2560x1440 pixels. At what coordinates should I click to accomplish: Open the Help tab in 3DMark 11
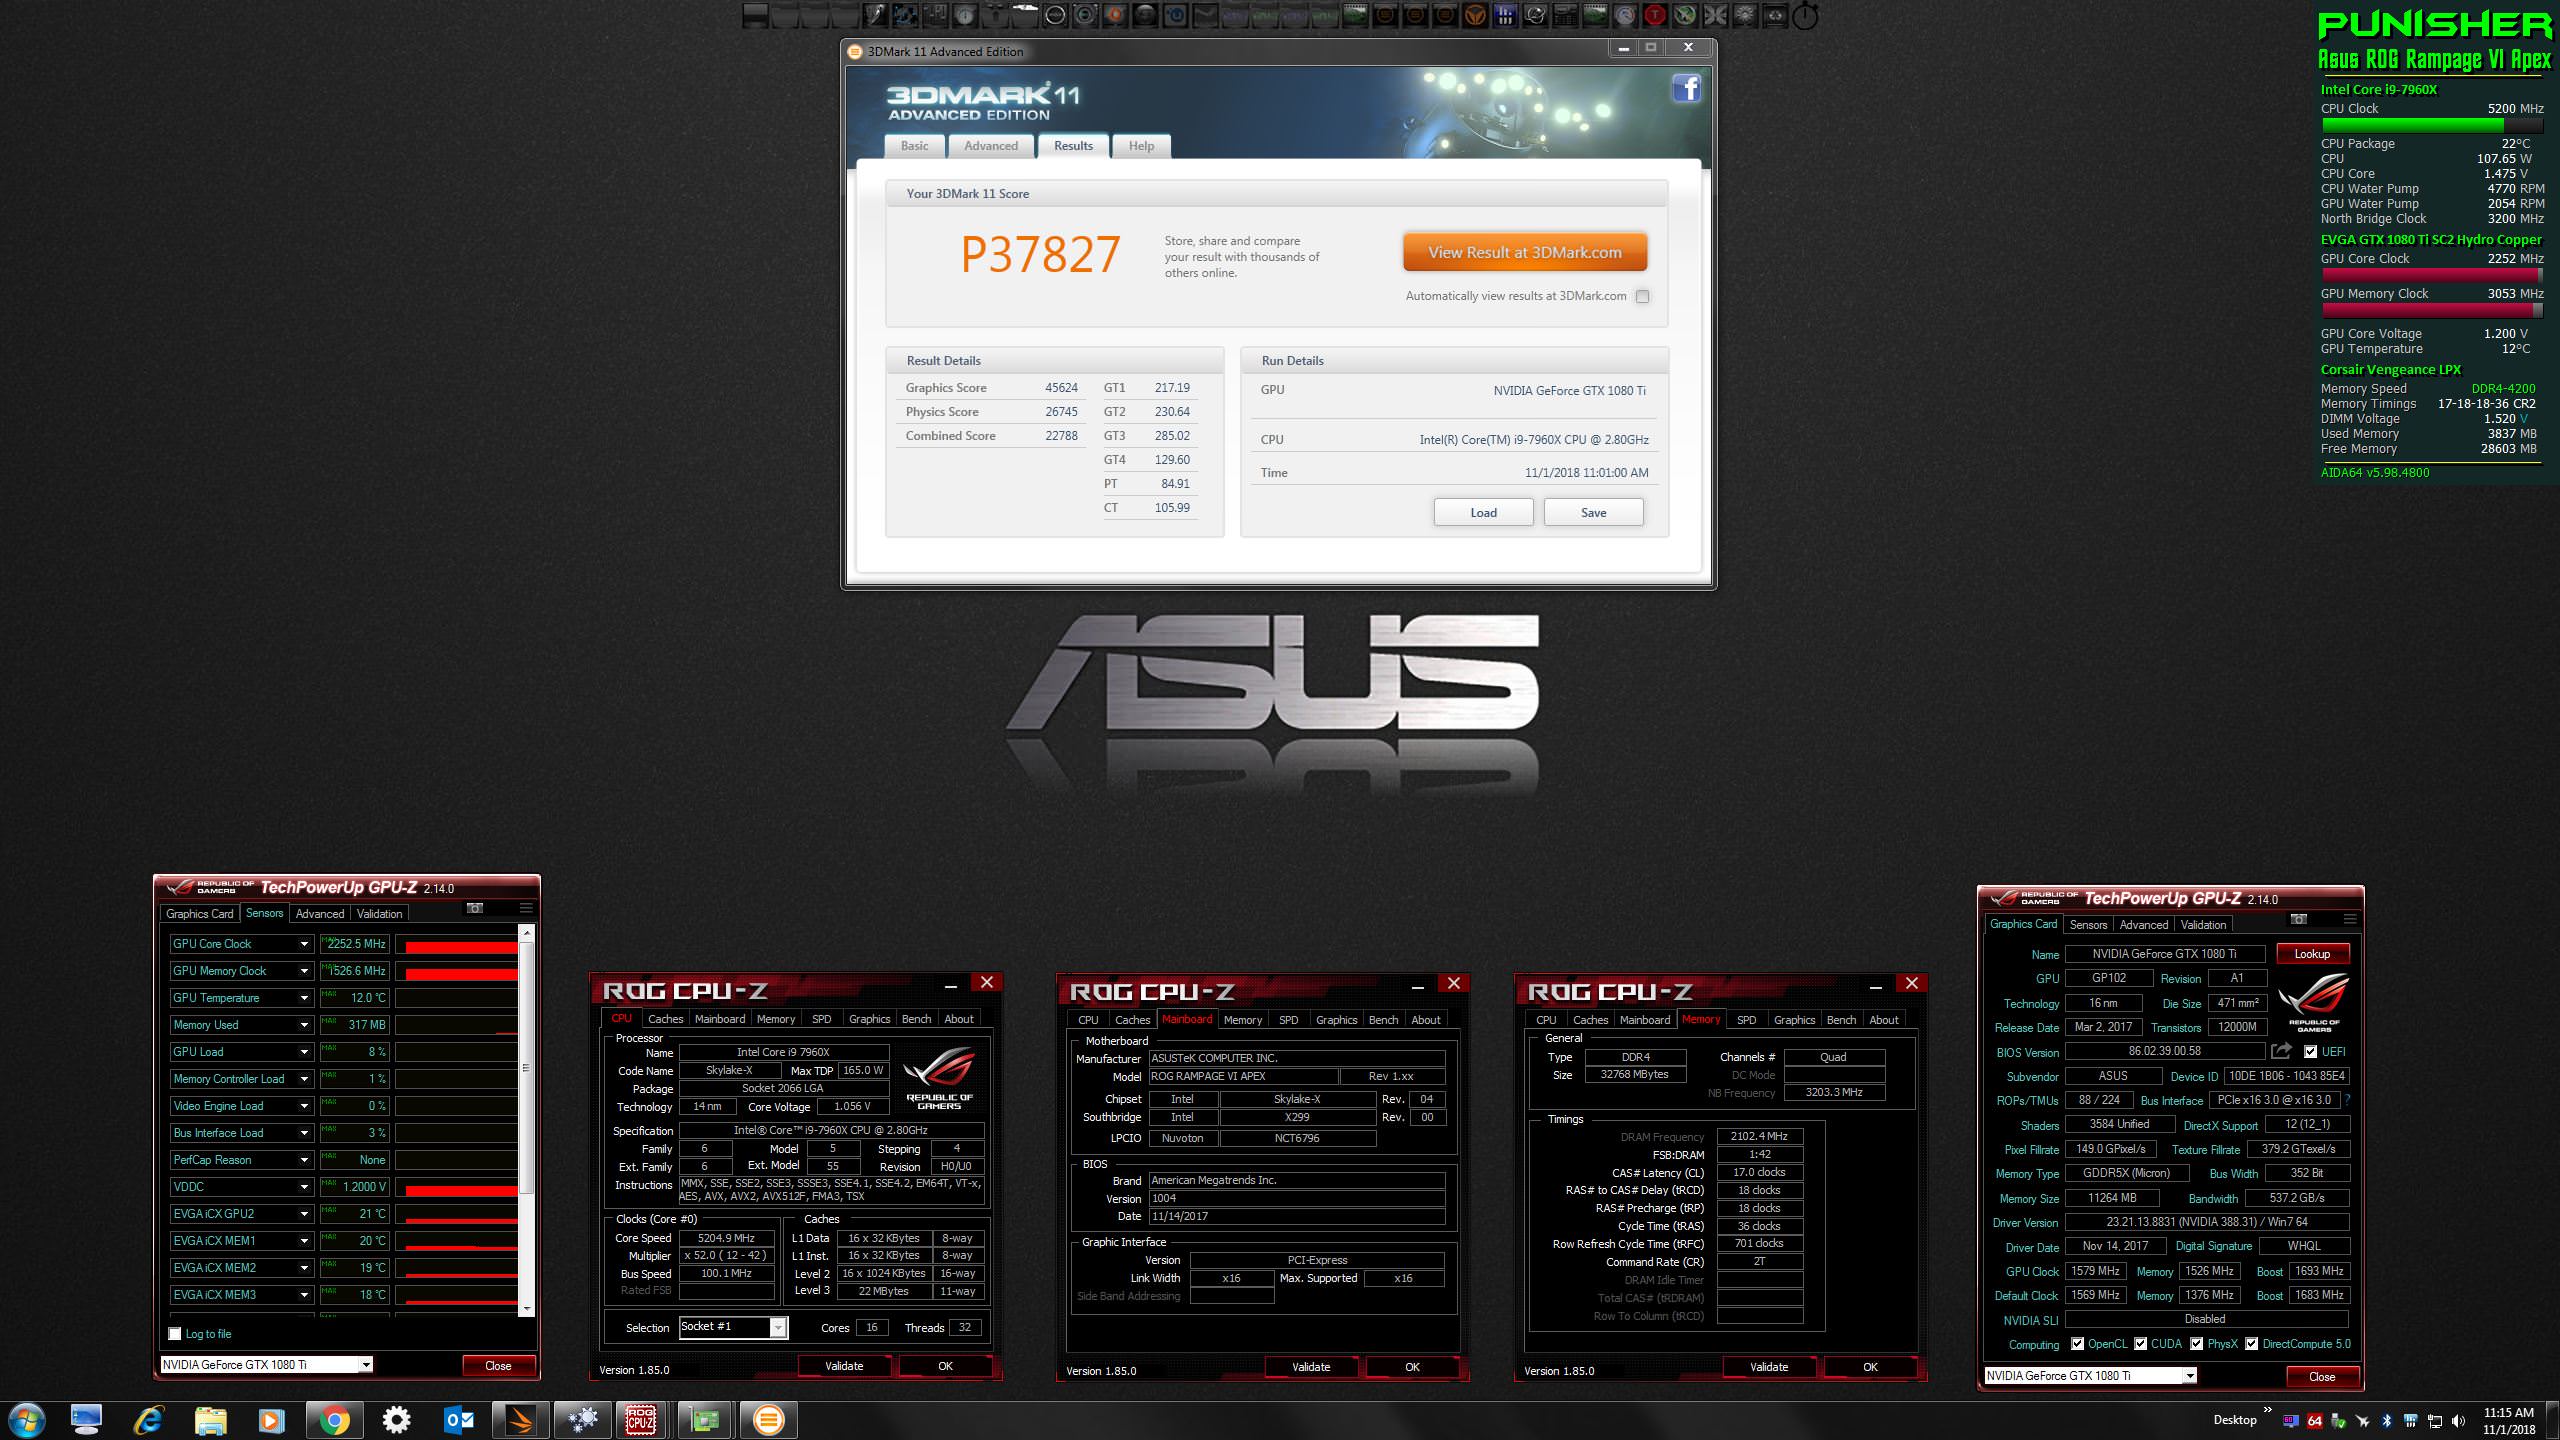tap(1141, 146)
